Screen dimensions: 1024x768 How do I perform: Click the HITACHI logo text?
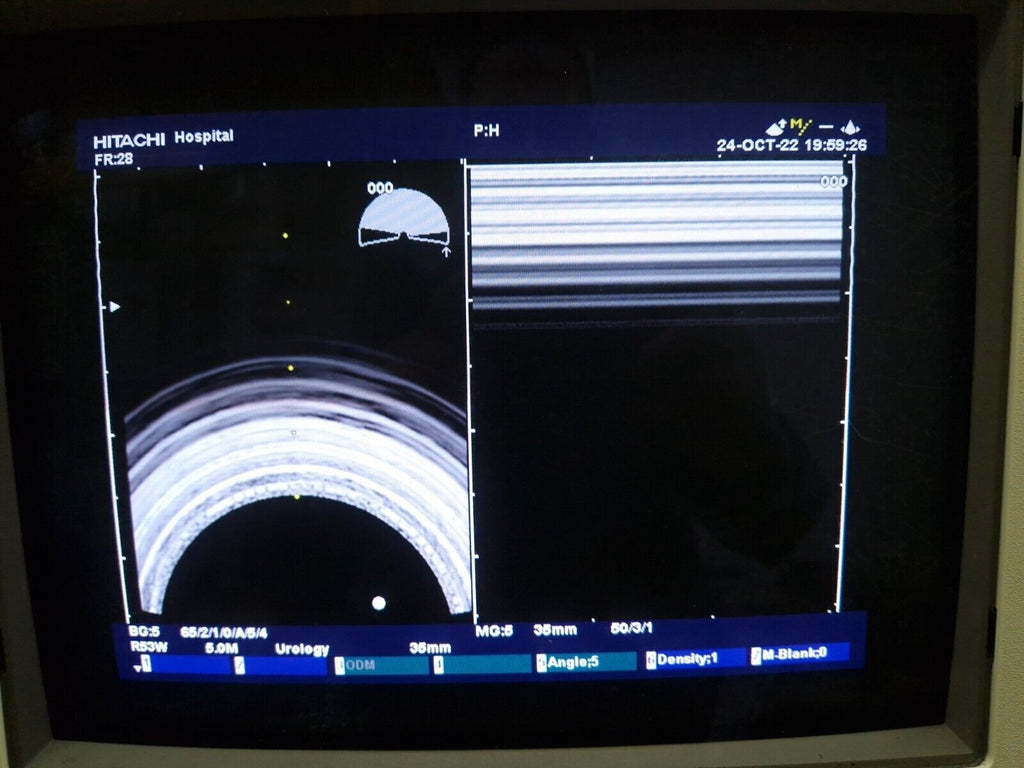point(129,141)
